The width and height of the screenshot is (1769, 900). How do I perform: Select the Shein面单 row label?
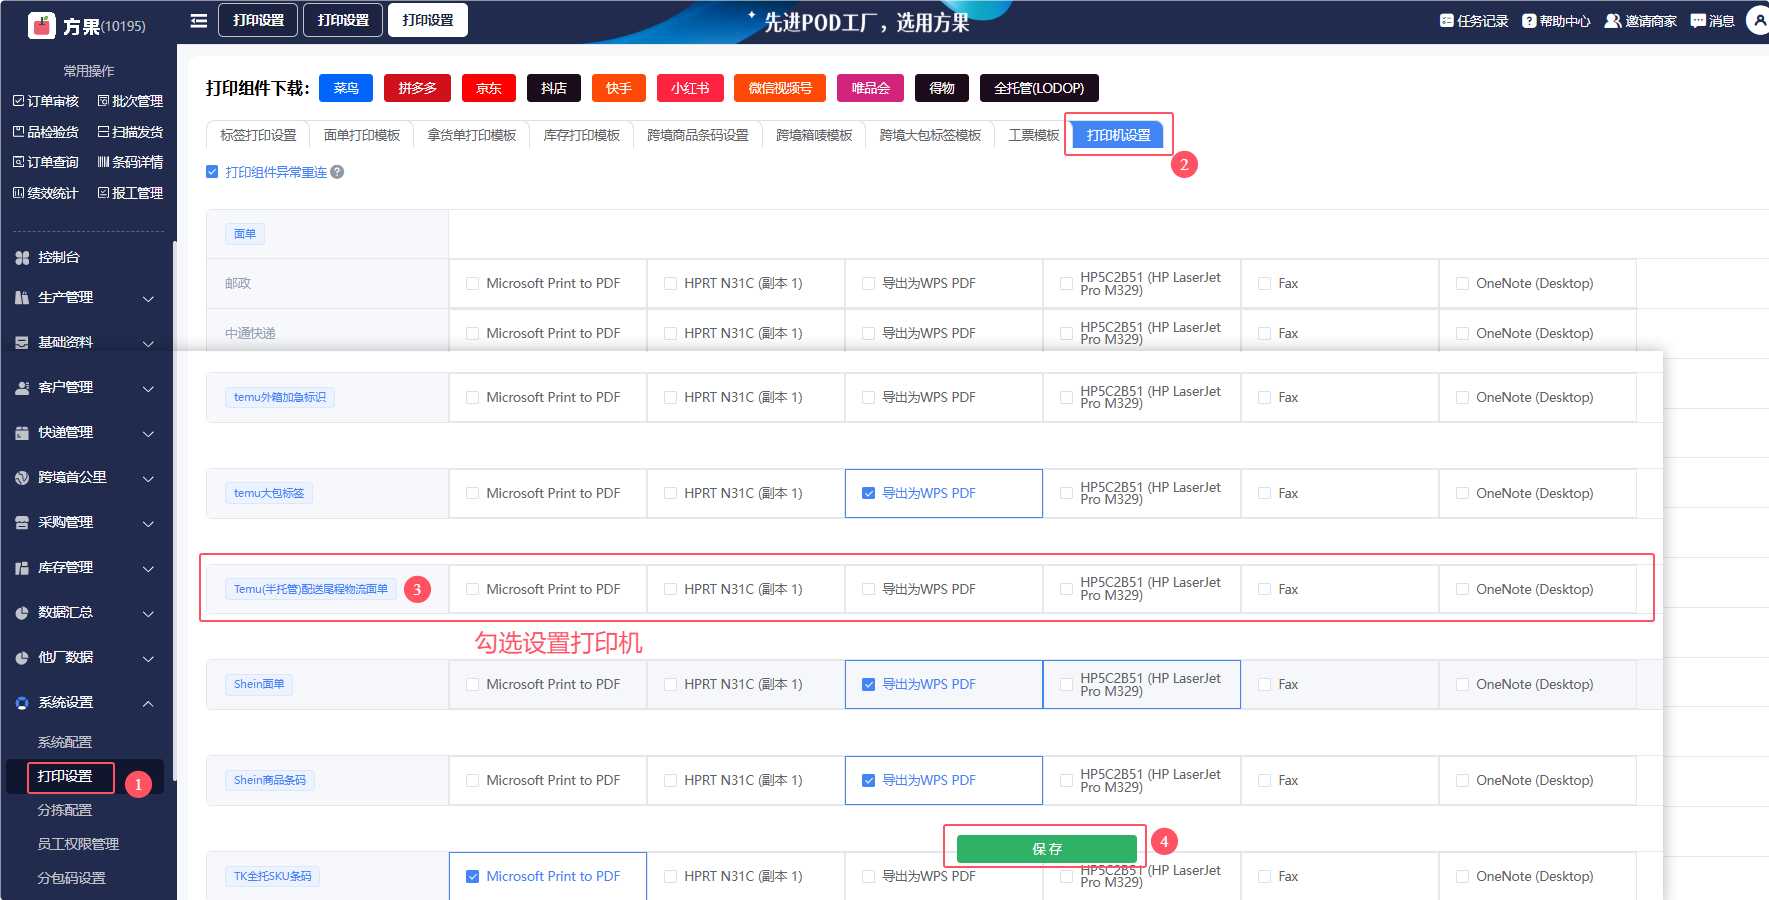point(259,684)
